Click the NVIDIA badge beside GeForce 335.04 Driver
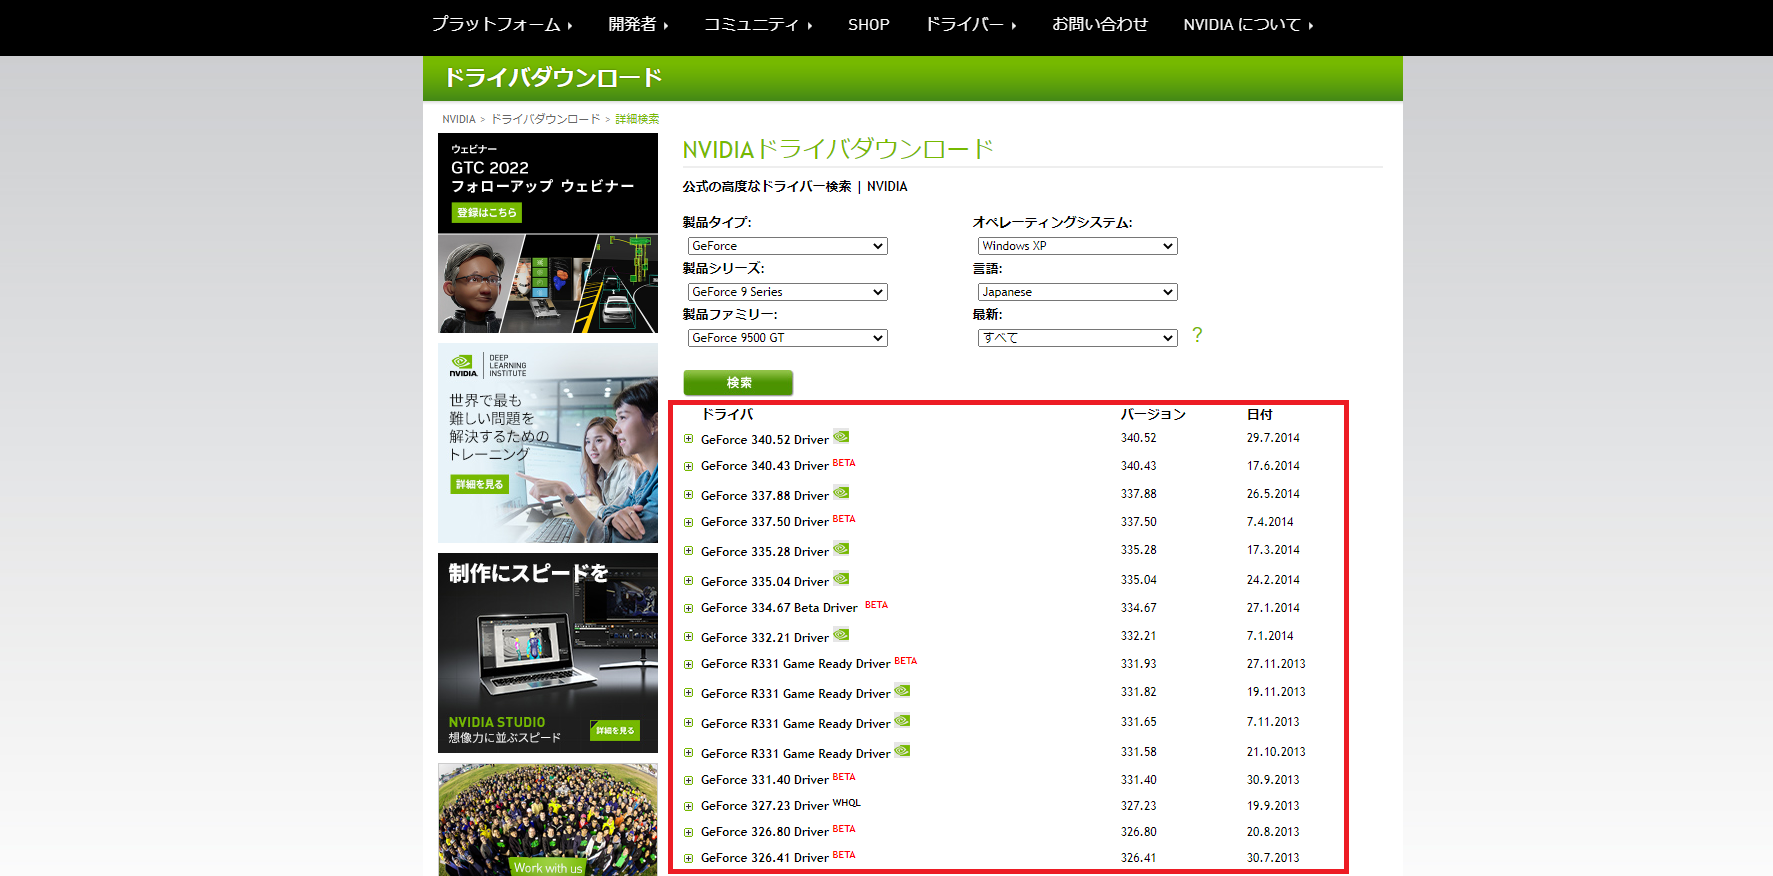Image resolution: width=1773 pixels, height=876 pixels. [x=841, y=578]
